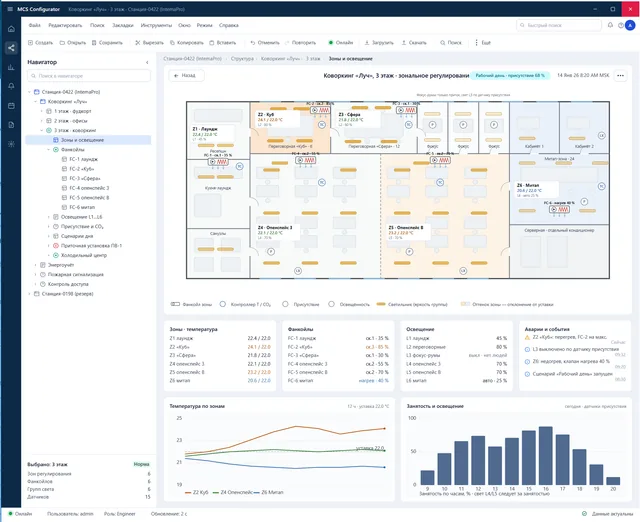Click the Станция-0422 breadcrumb link
Screen dimensions: 640x522
coord(192,59)
